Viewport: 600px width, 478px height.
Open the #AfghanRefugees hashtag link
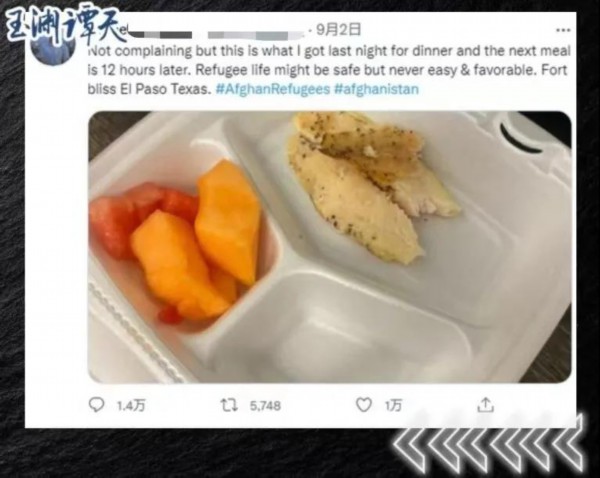pos(273,89)
